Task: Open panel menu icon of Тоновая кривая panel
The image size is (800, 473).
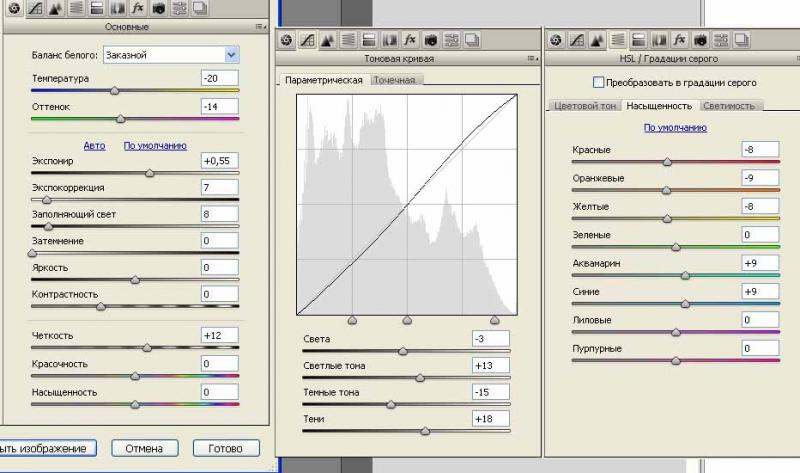Action: 533,59
